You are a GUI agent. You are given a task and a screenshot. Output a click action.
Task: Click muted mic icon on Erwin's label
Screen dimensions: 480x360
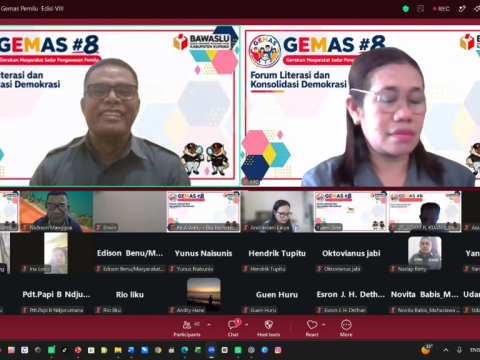click(98, 227)
